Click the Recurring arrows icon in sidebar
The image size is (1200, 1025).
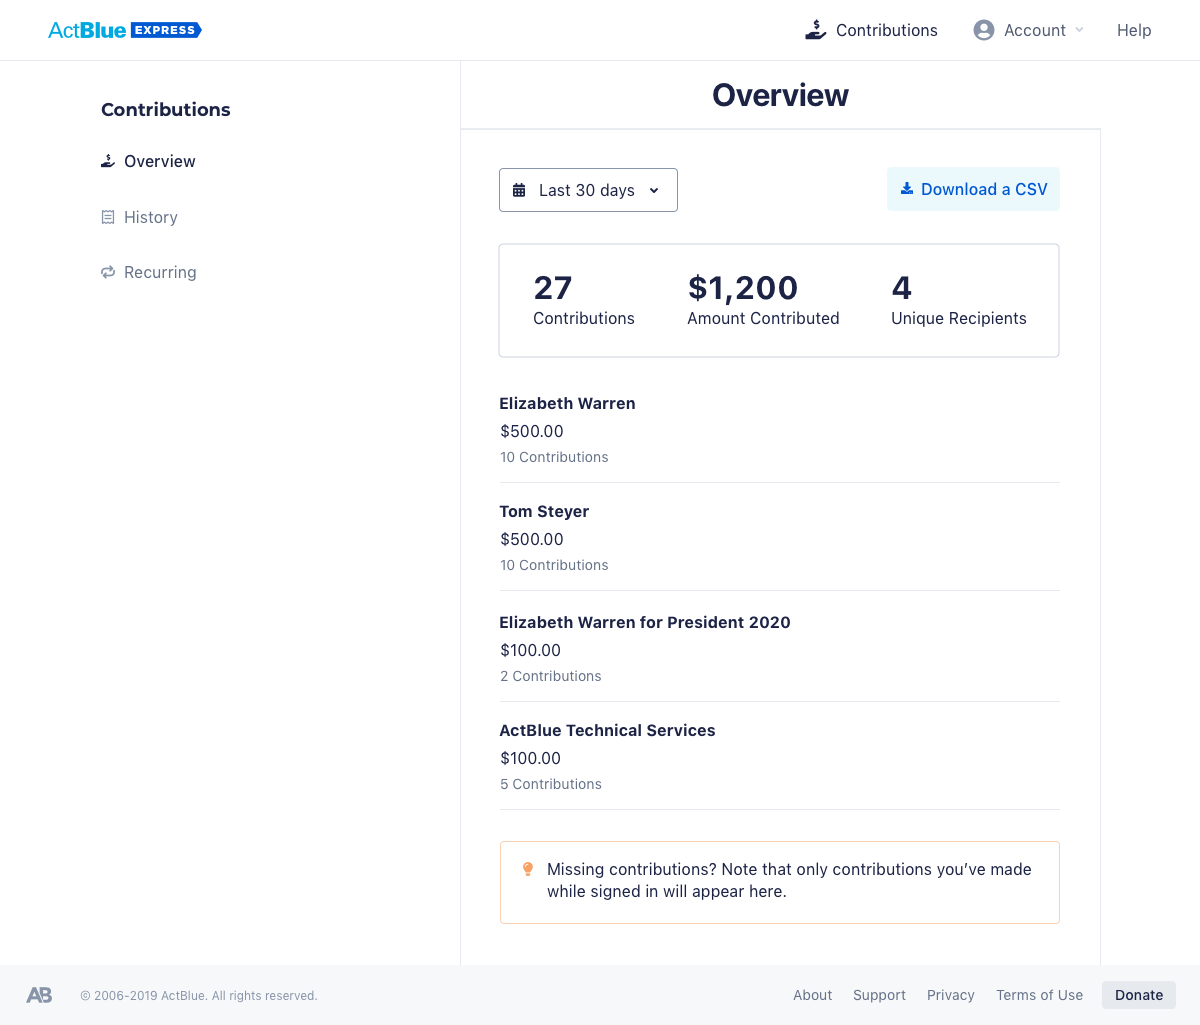(108, 272)
